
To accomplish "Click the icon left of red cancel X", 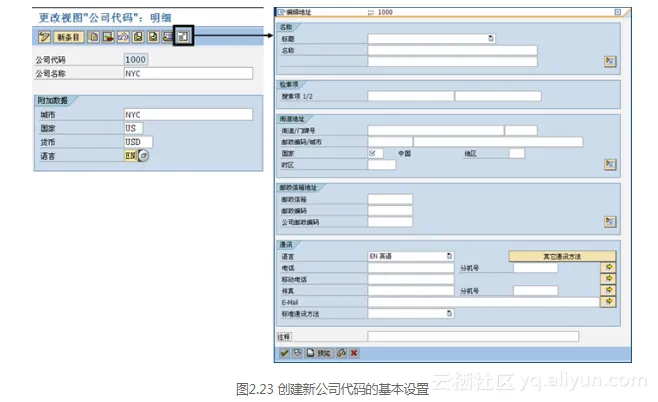I will tap(342, 353).
